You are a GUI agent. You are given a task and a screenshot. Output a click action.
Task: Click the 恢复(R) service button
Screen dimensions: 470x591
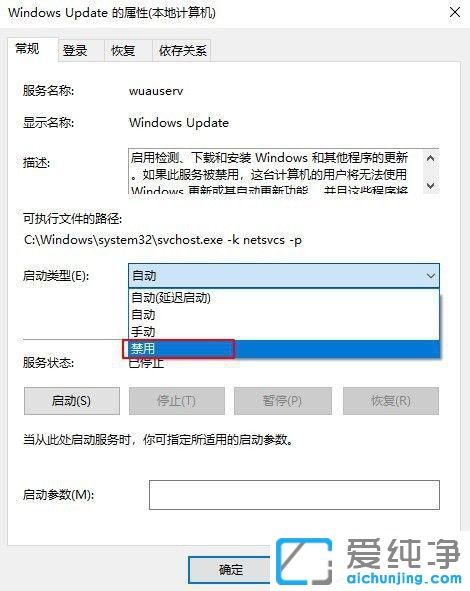pos(391,401)
